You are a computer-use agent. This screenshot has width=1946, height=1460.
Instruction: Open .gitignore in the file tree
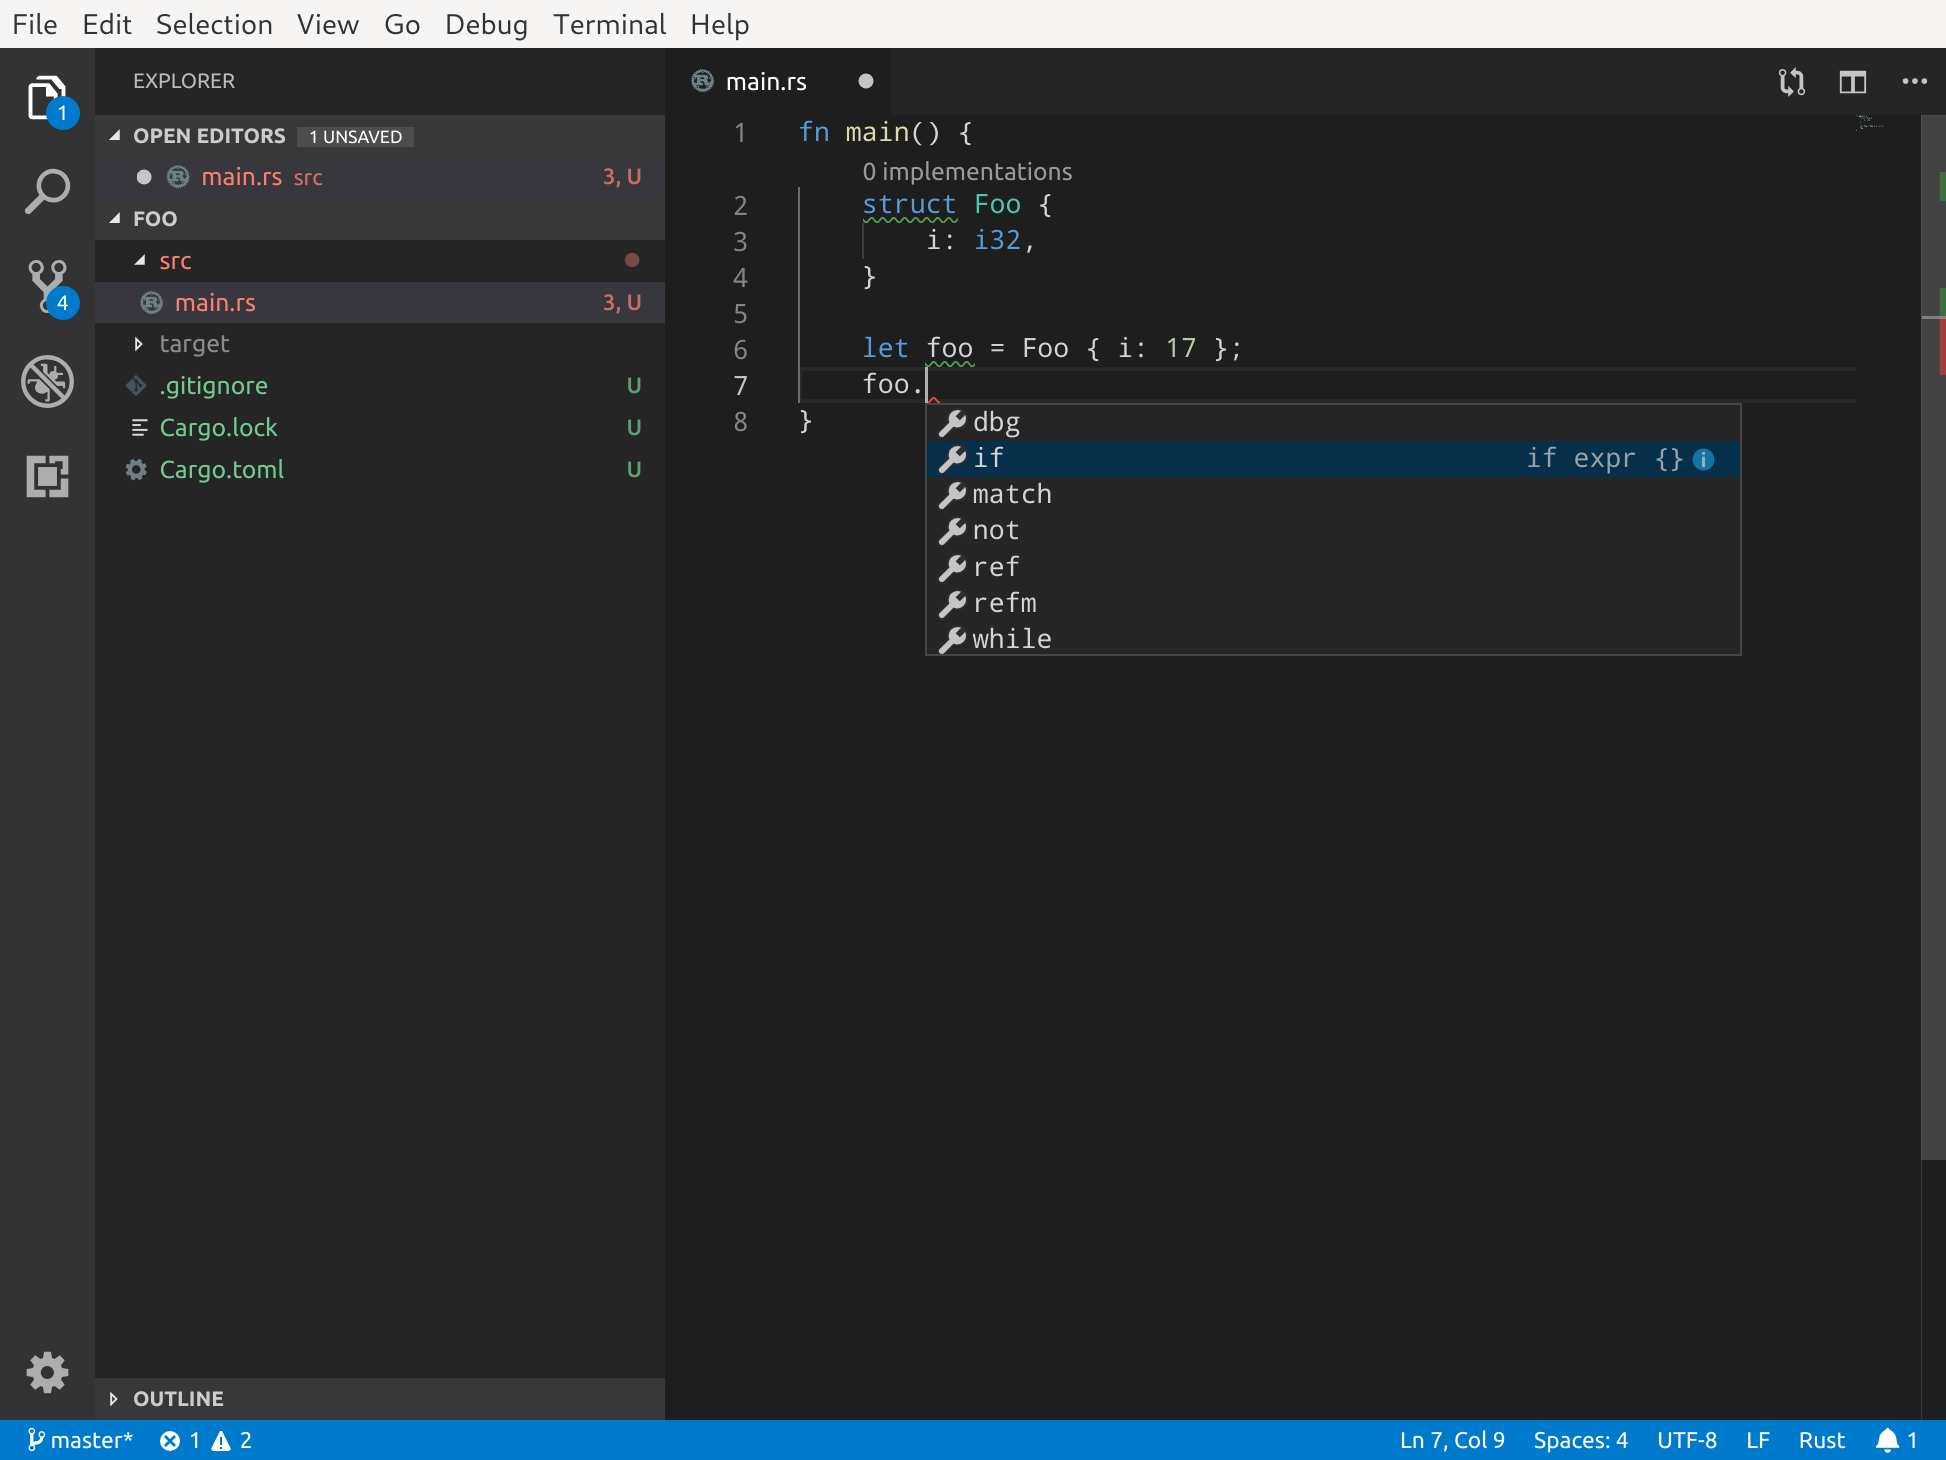(380, 386)
